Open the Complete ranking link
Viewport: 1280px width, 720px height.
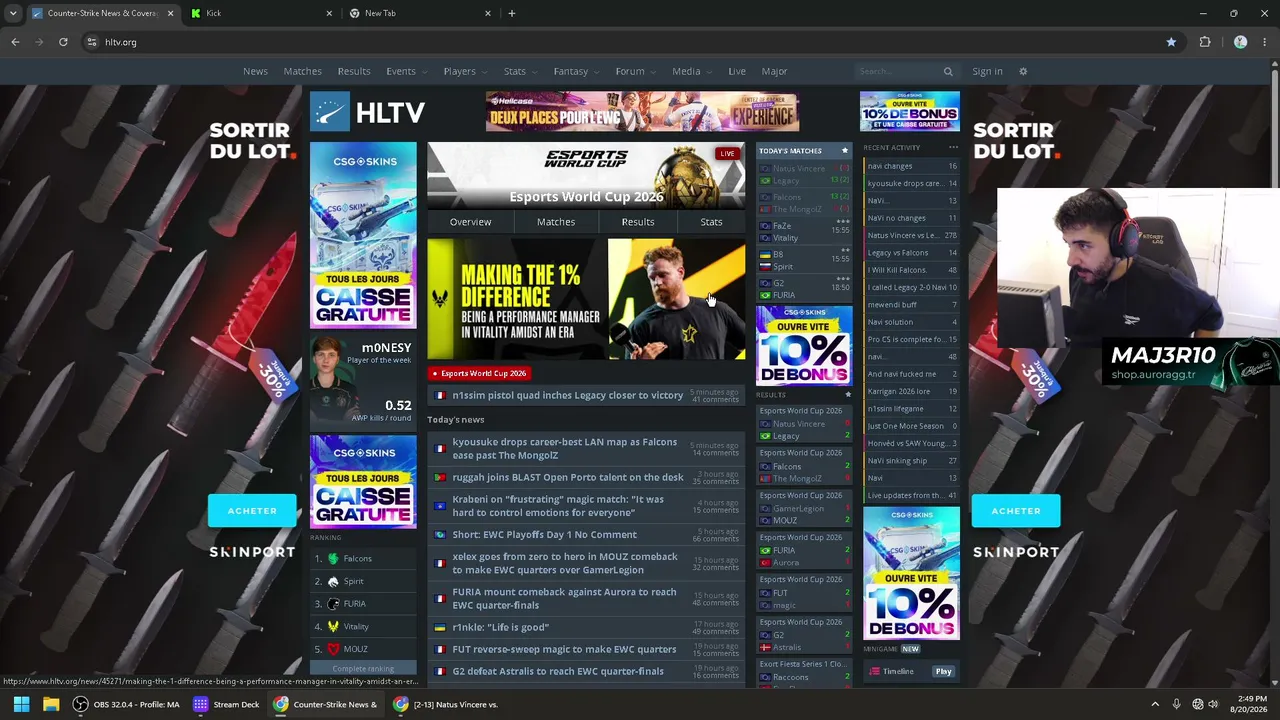(x=363, y=669)
